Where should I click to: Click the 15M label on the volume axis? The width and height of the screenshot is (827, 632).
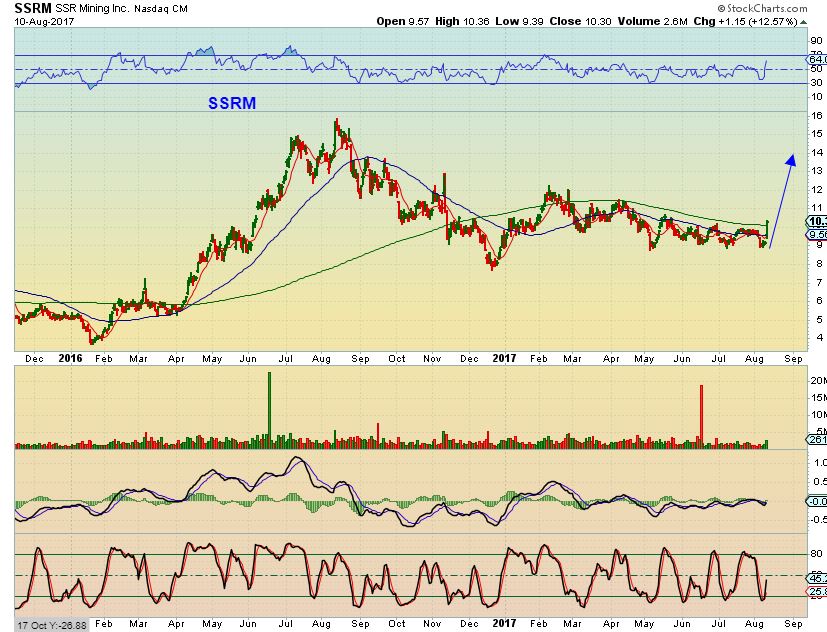click(x=818, y=397)
